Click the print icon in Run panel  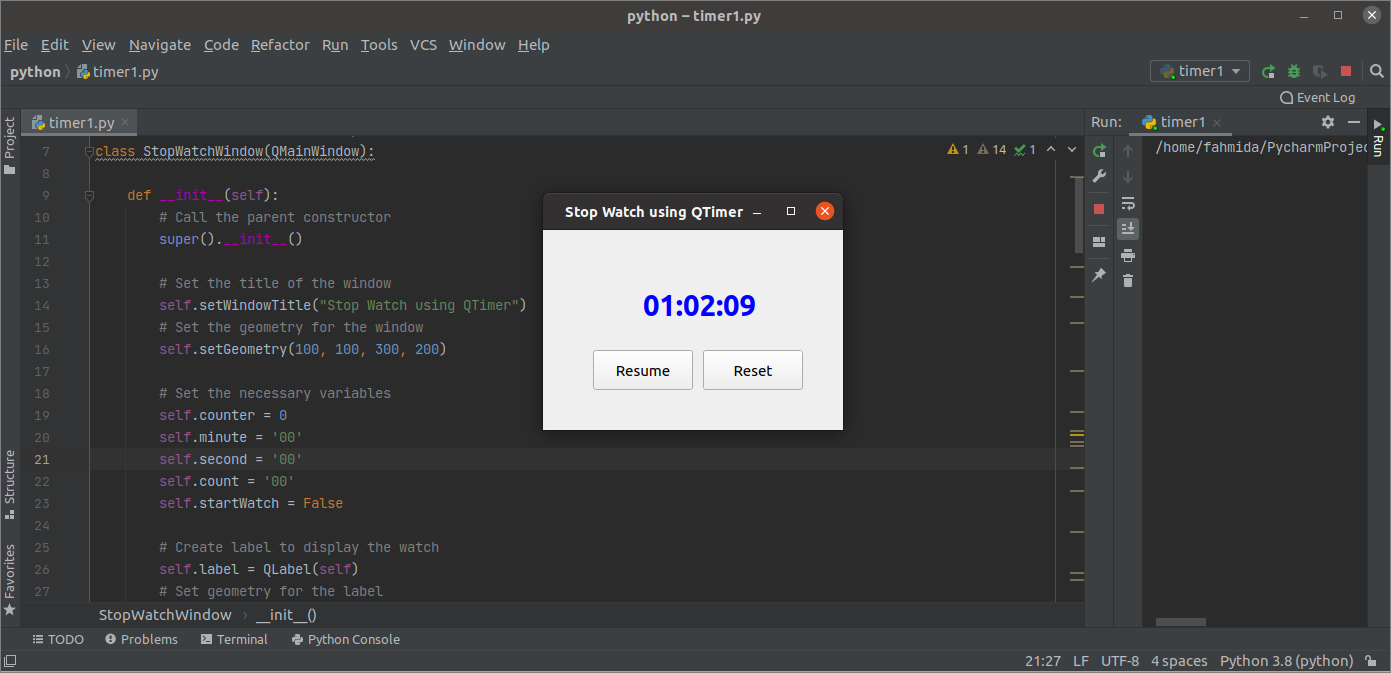(x=1128, y=255)
